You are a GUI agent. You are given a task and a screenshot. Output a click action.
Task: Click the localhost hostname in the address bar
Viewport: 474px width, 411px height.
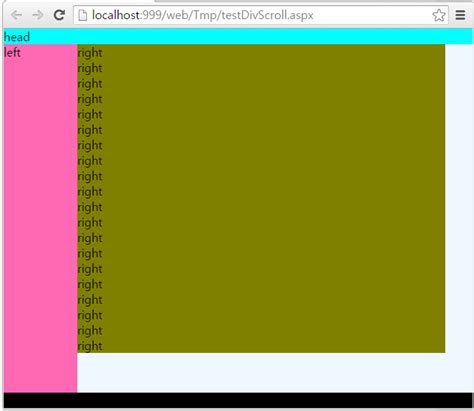tap(116, 15)
